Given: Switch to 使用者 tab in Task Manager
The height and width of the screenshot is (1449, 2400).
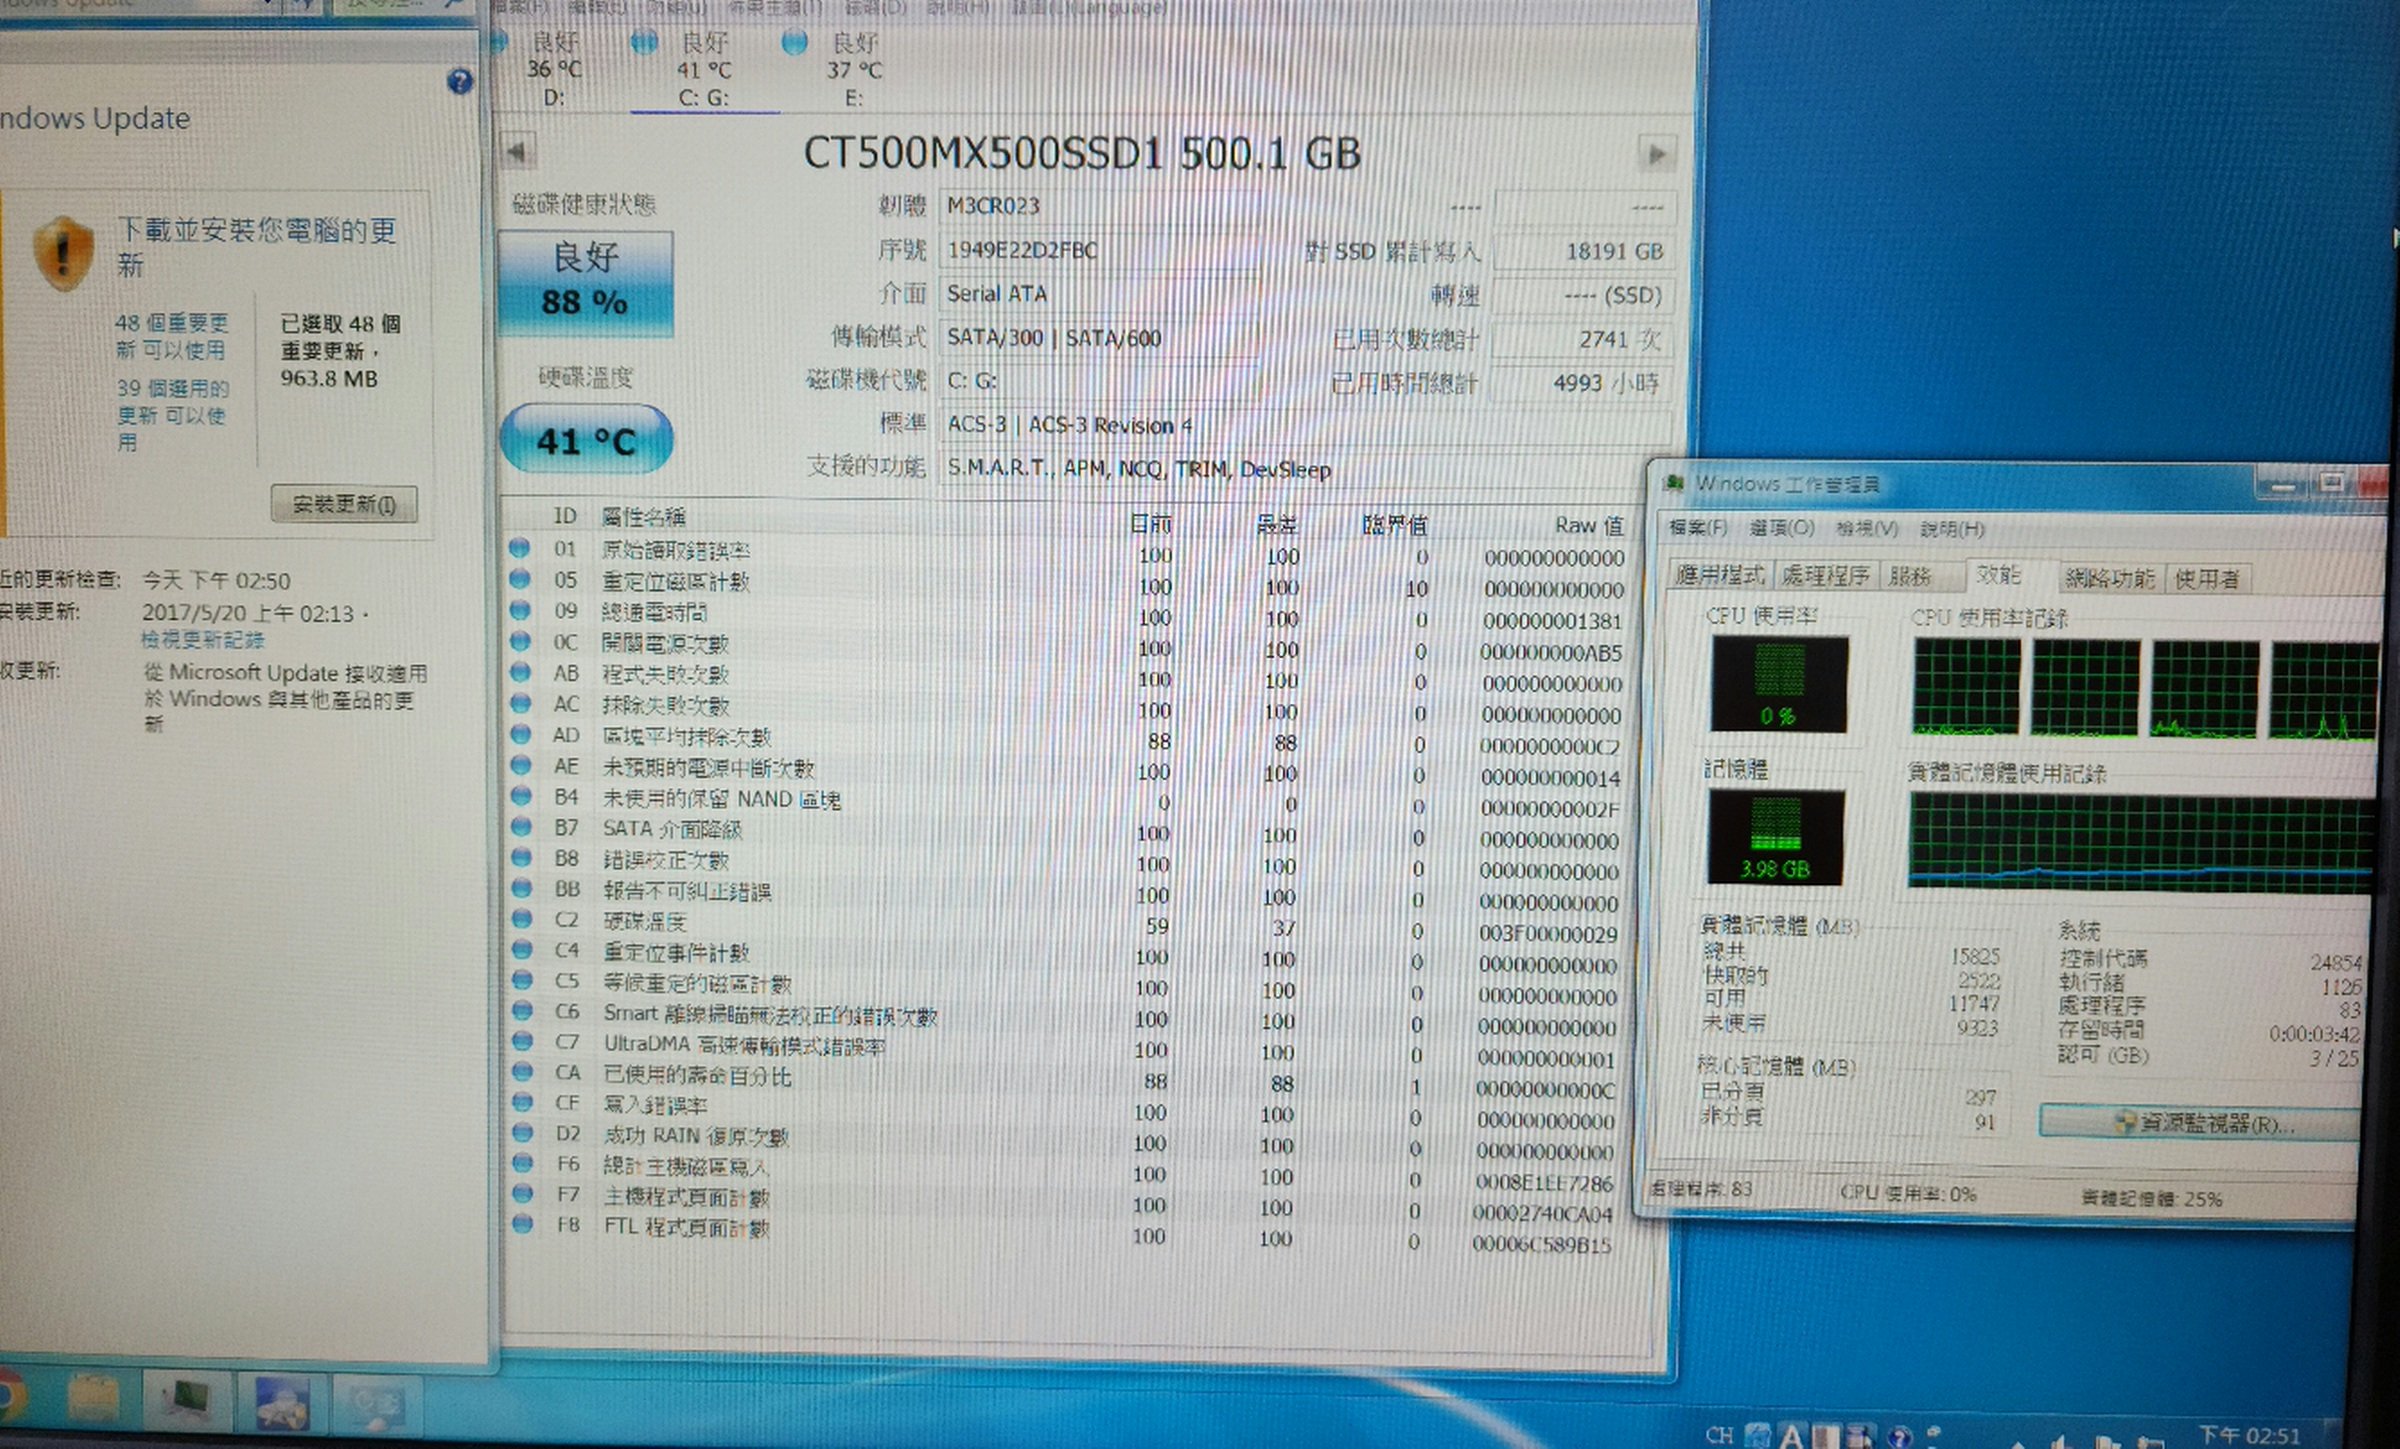Looking at the screenshot, I should tap(2207, 579).
